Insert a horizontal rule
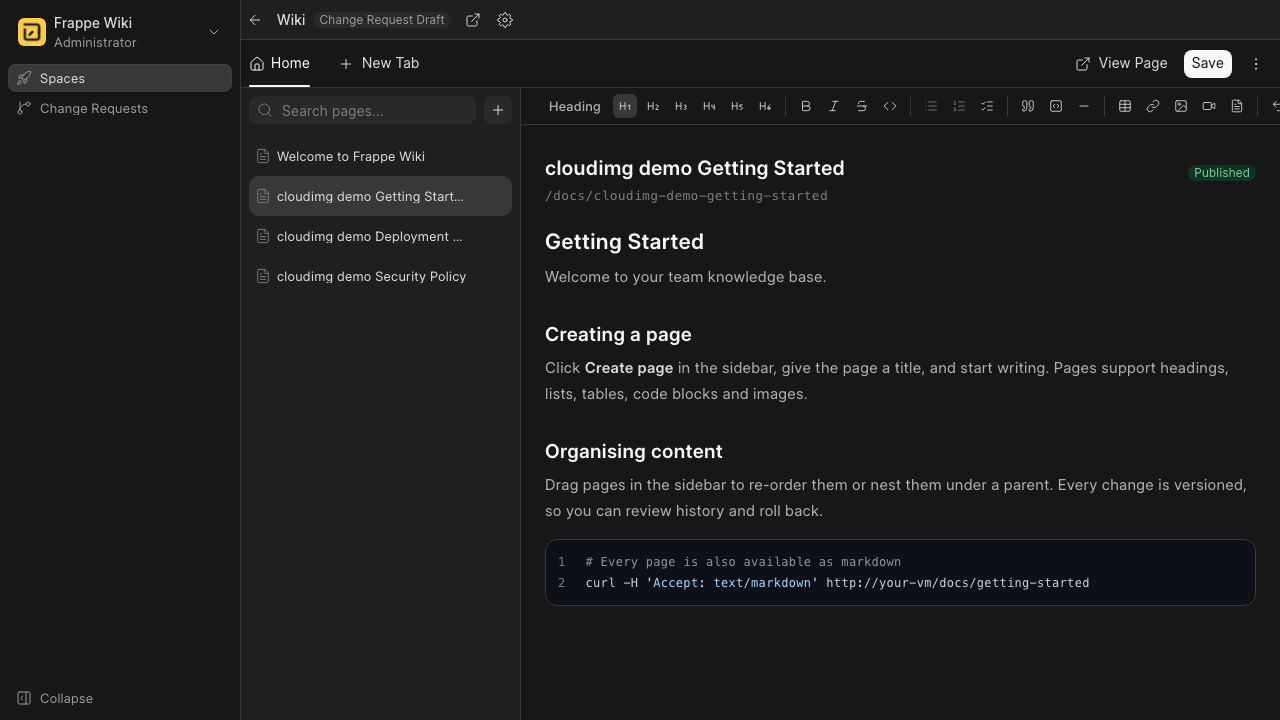The width and height of the screenshot is (1280, 720). 1084,106
